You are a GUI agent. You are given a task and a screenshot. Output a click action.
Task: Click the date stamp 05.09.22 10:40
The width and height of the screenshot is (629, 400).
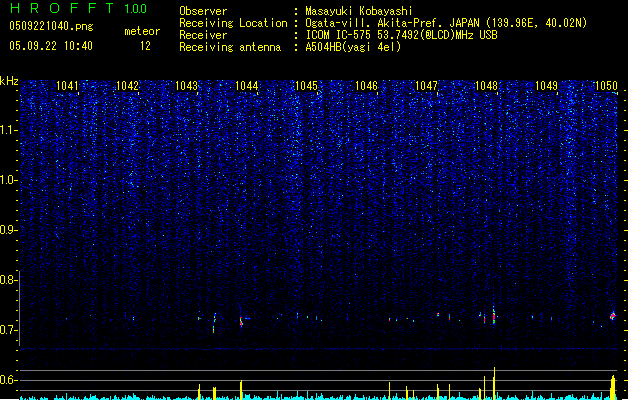tap(51, 46)
